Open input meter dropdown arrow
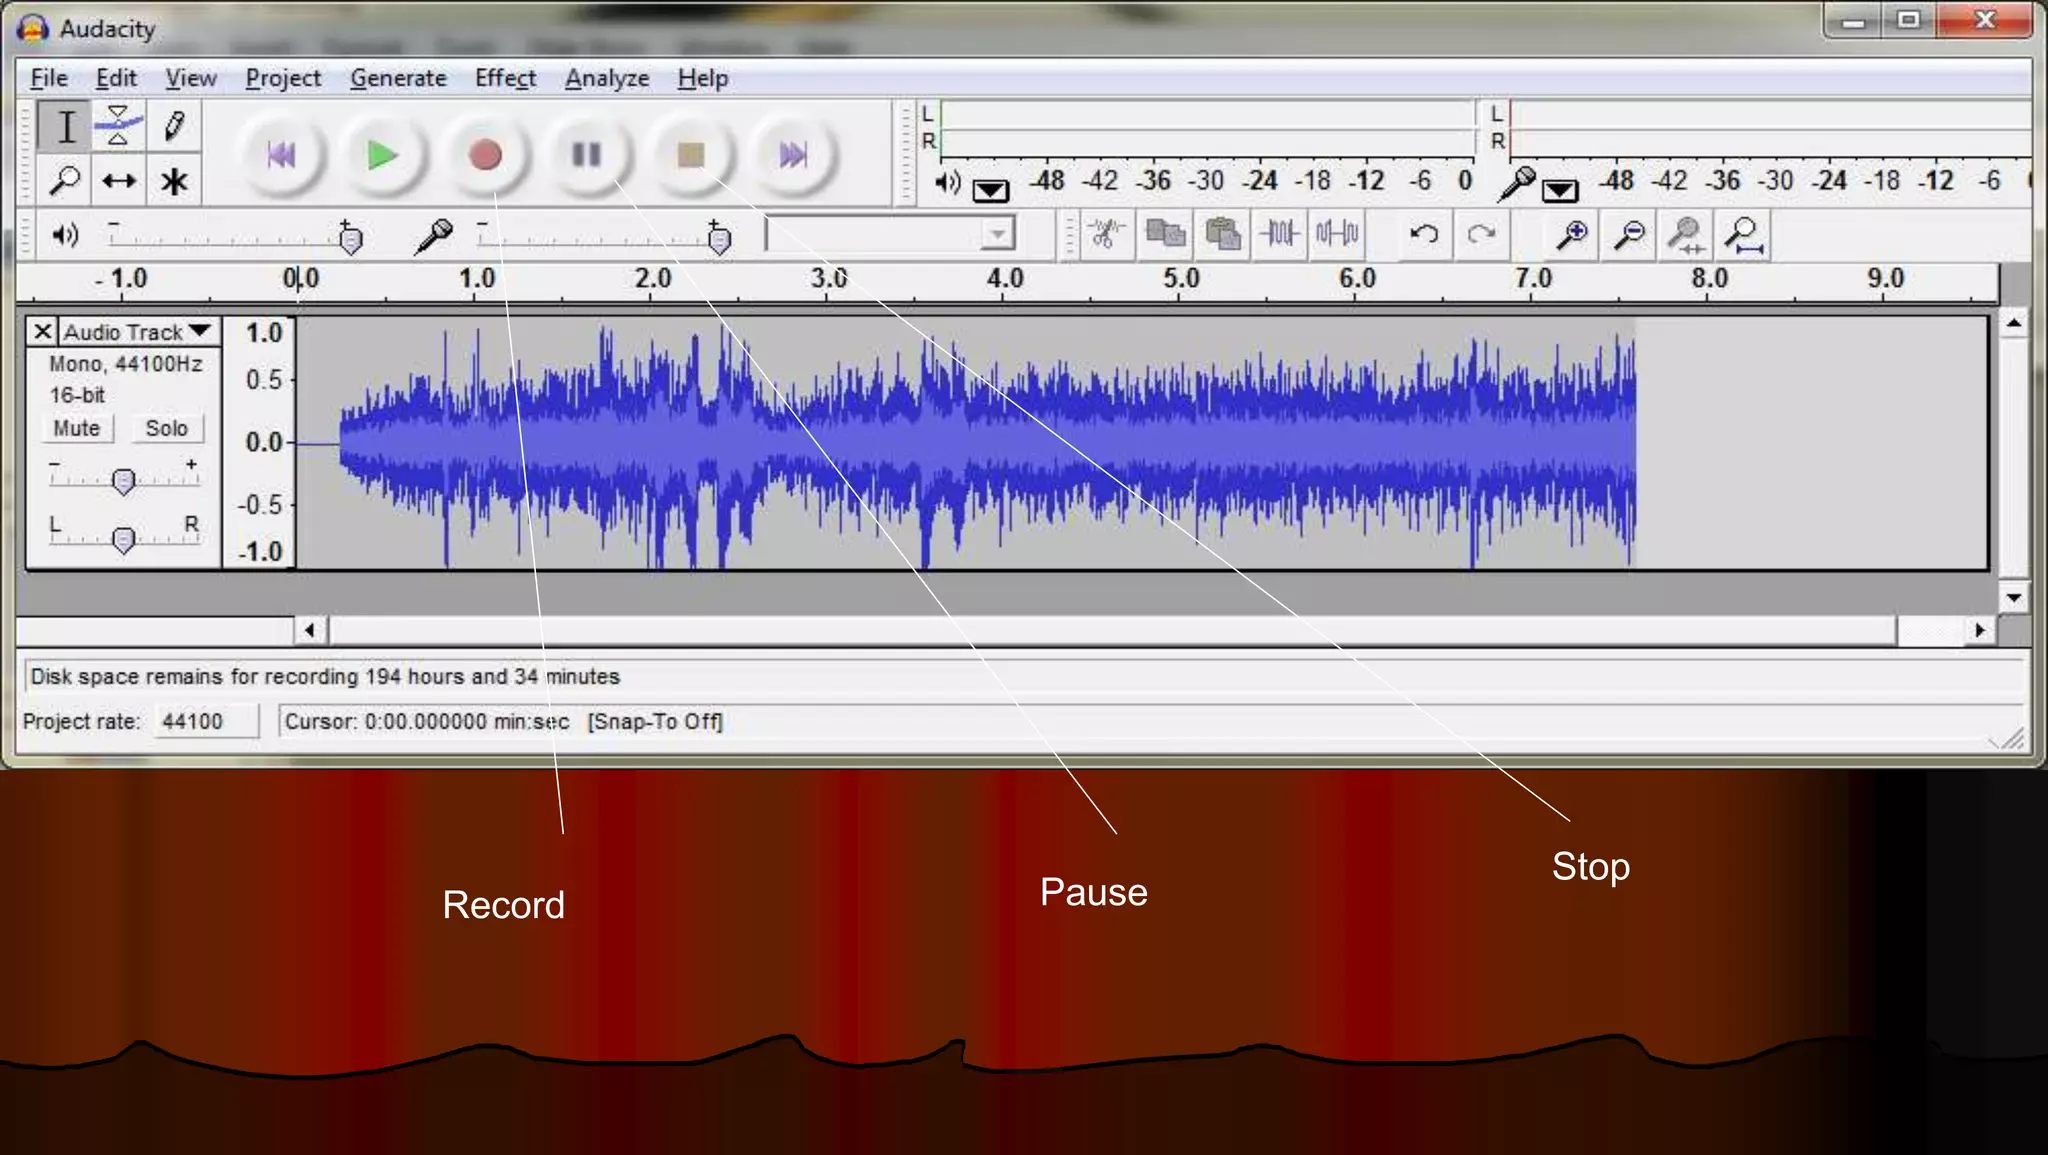Viewport: 2048px width, 1155px height. click(1560, 190)
